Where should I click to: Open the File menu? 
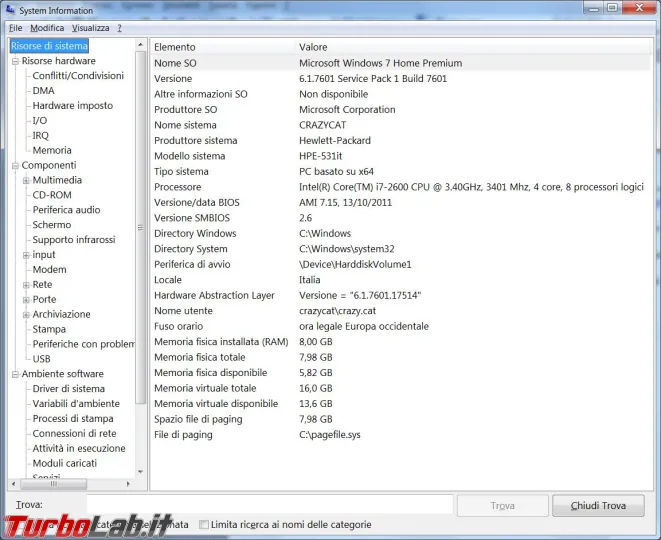point(16,28)
